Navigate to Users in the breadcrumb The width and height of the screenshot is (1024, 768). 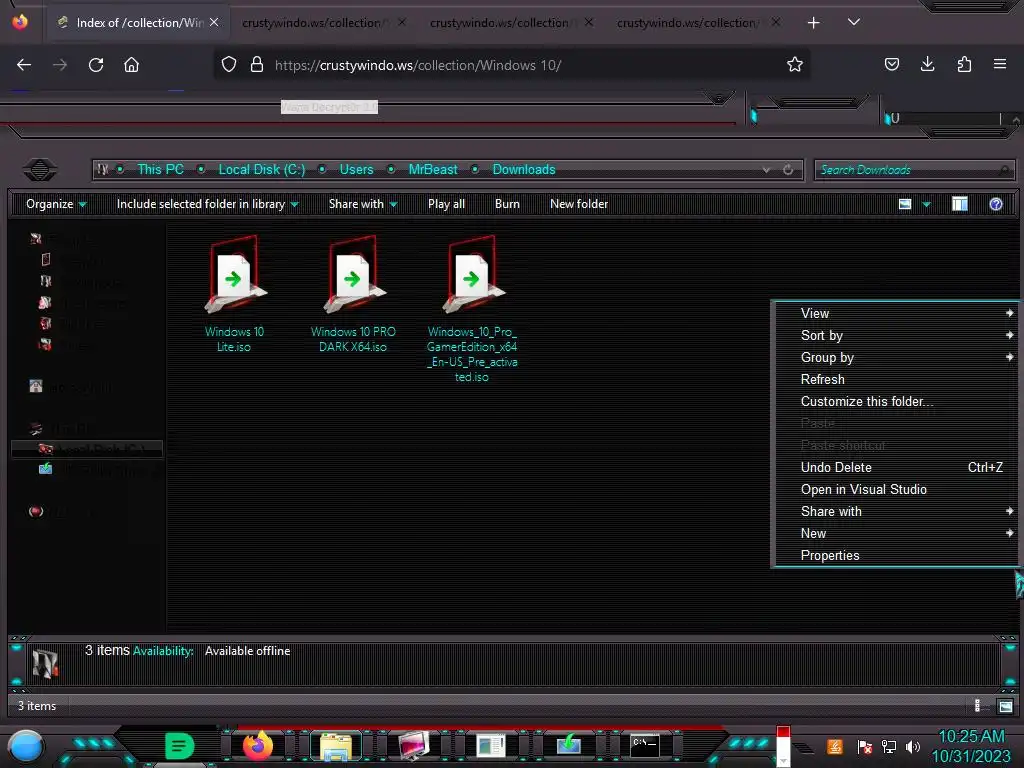click(x=357, y=170)
